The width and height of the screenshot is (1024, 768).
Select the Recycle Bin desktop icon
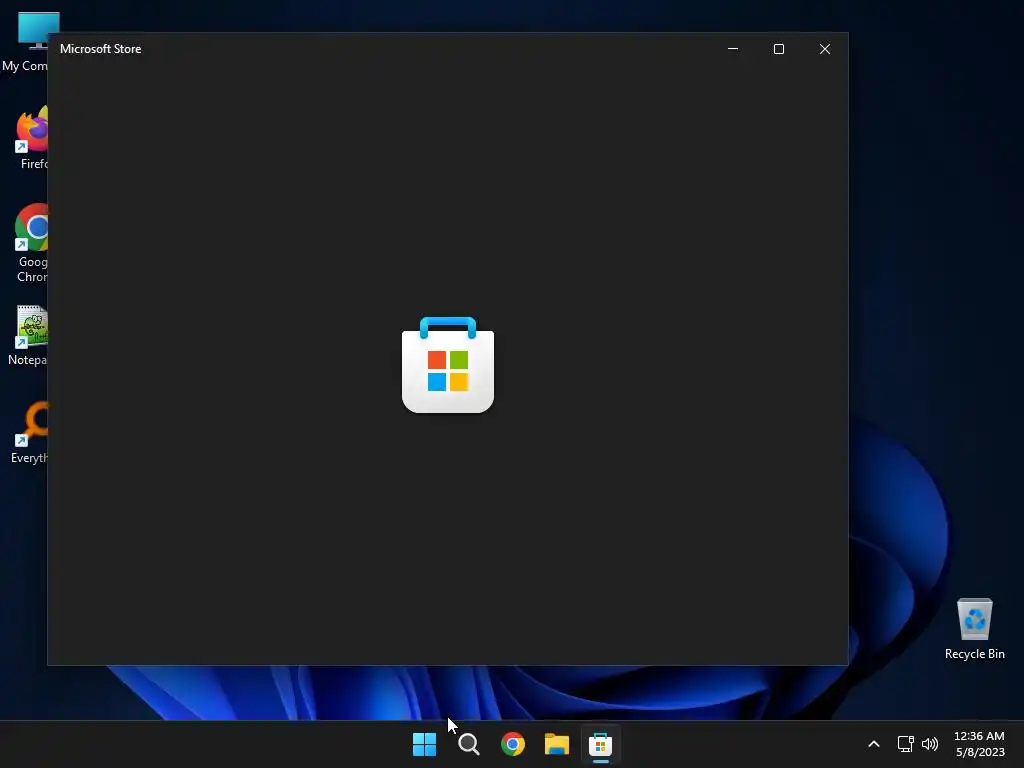tap(974, 628)
